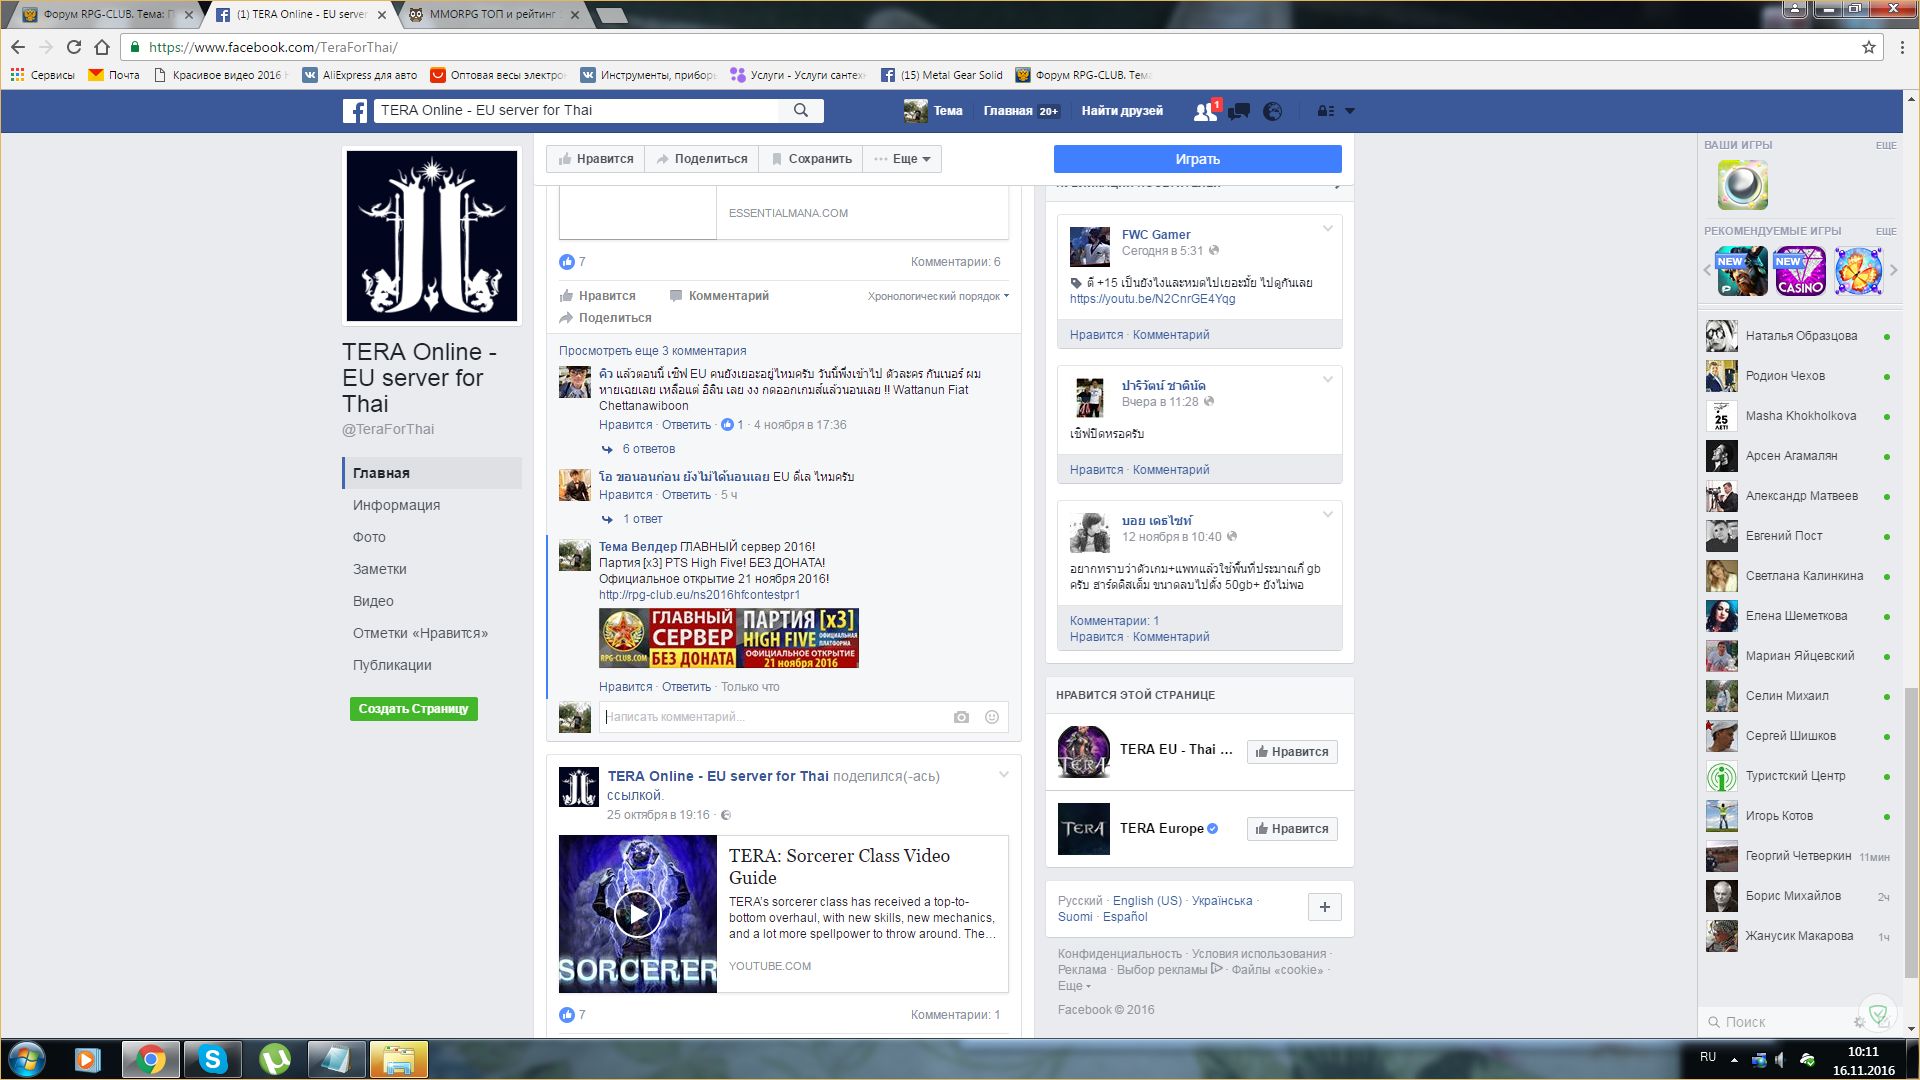
Task: Open the Facebook messages icon
Action: (1239, 111)
